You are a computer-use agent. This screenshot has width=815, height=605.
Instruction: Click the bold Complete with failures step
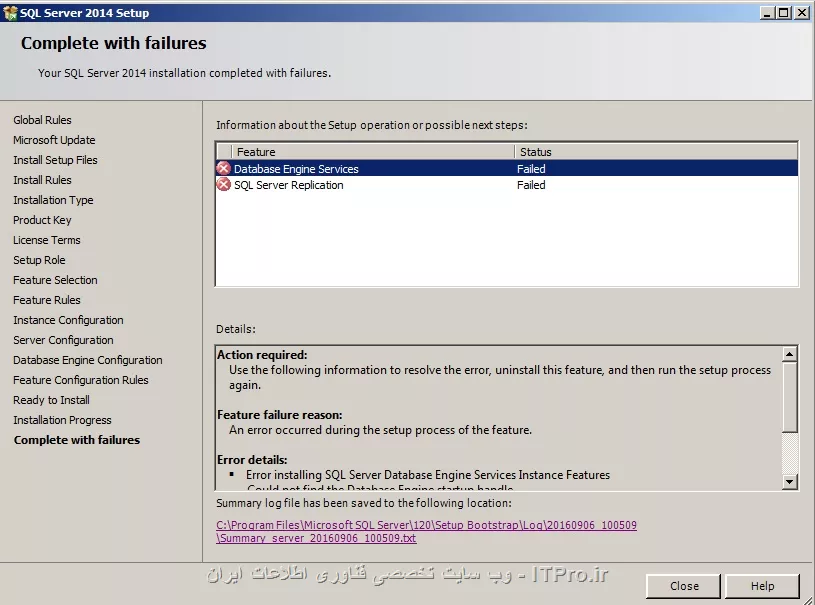(x=76, y=440)
